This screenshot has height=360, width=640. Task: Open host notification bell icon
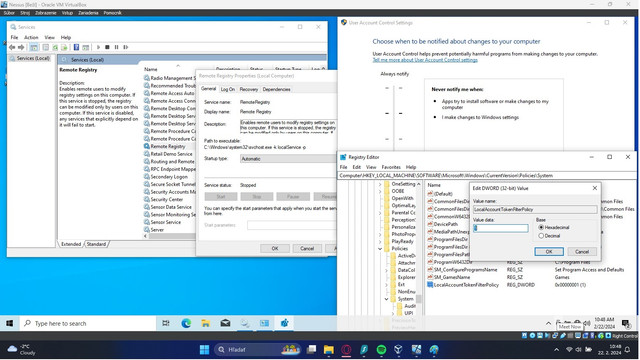point(627,349)
